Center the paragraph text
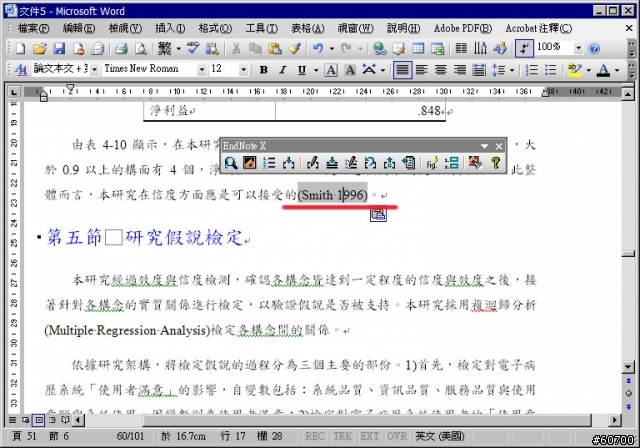This screenshot has height=448, width=640. [x=440, y=70]
